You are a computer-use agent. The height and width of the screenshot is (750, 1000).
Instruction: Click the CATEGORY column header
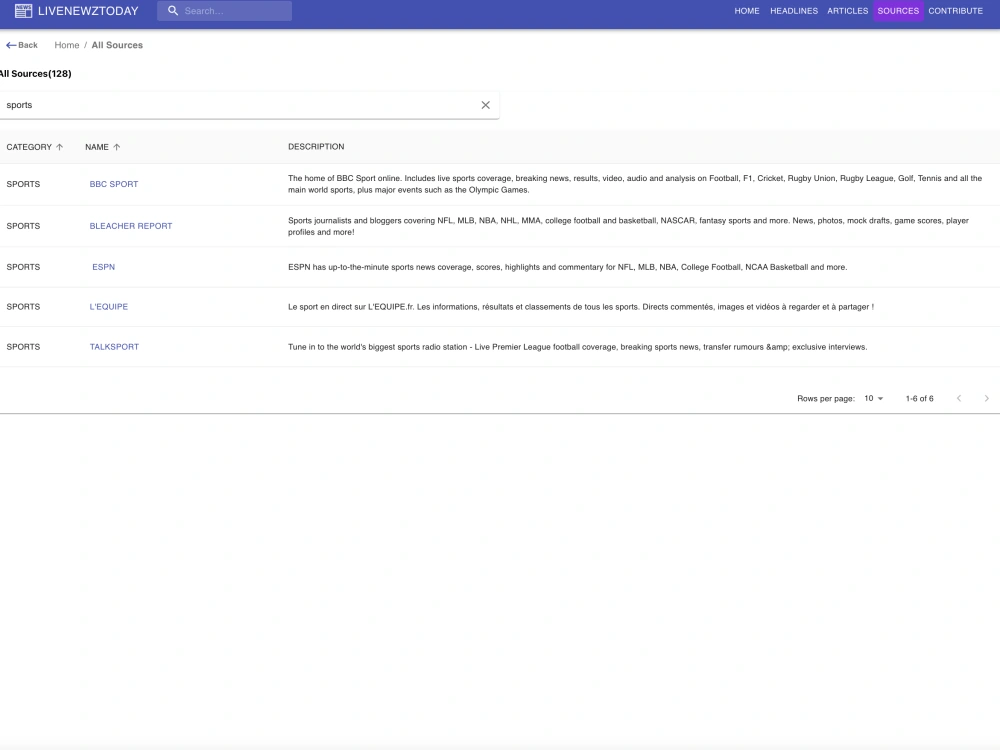(29, 147)
